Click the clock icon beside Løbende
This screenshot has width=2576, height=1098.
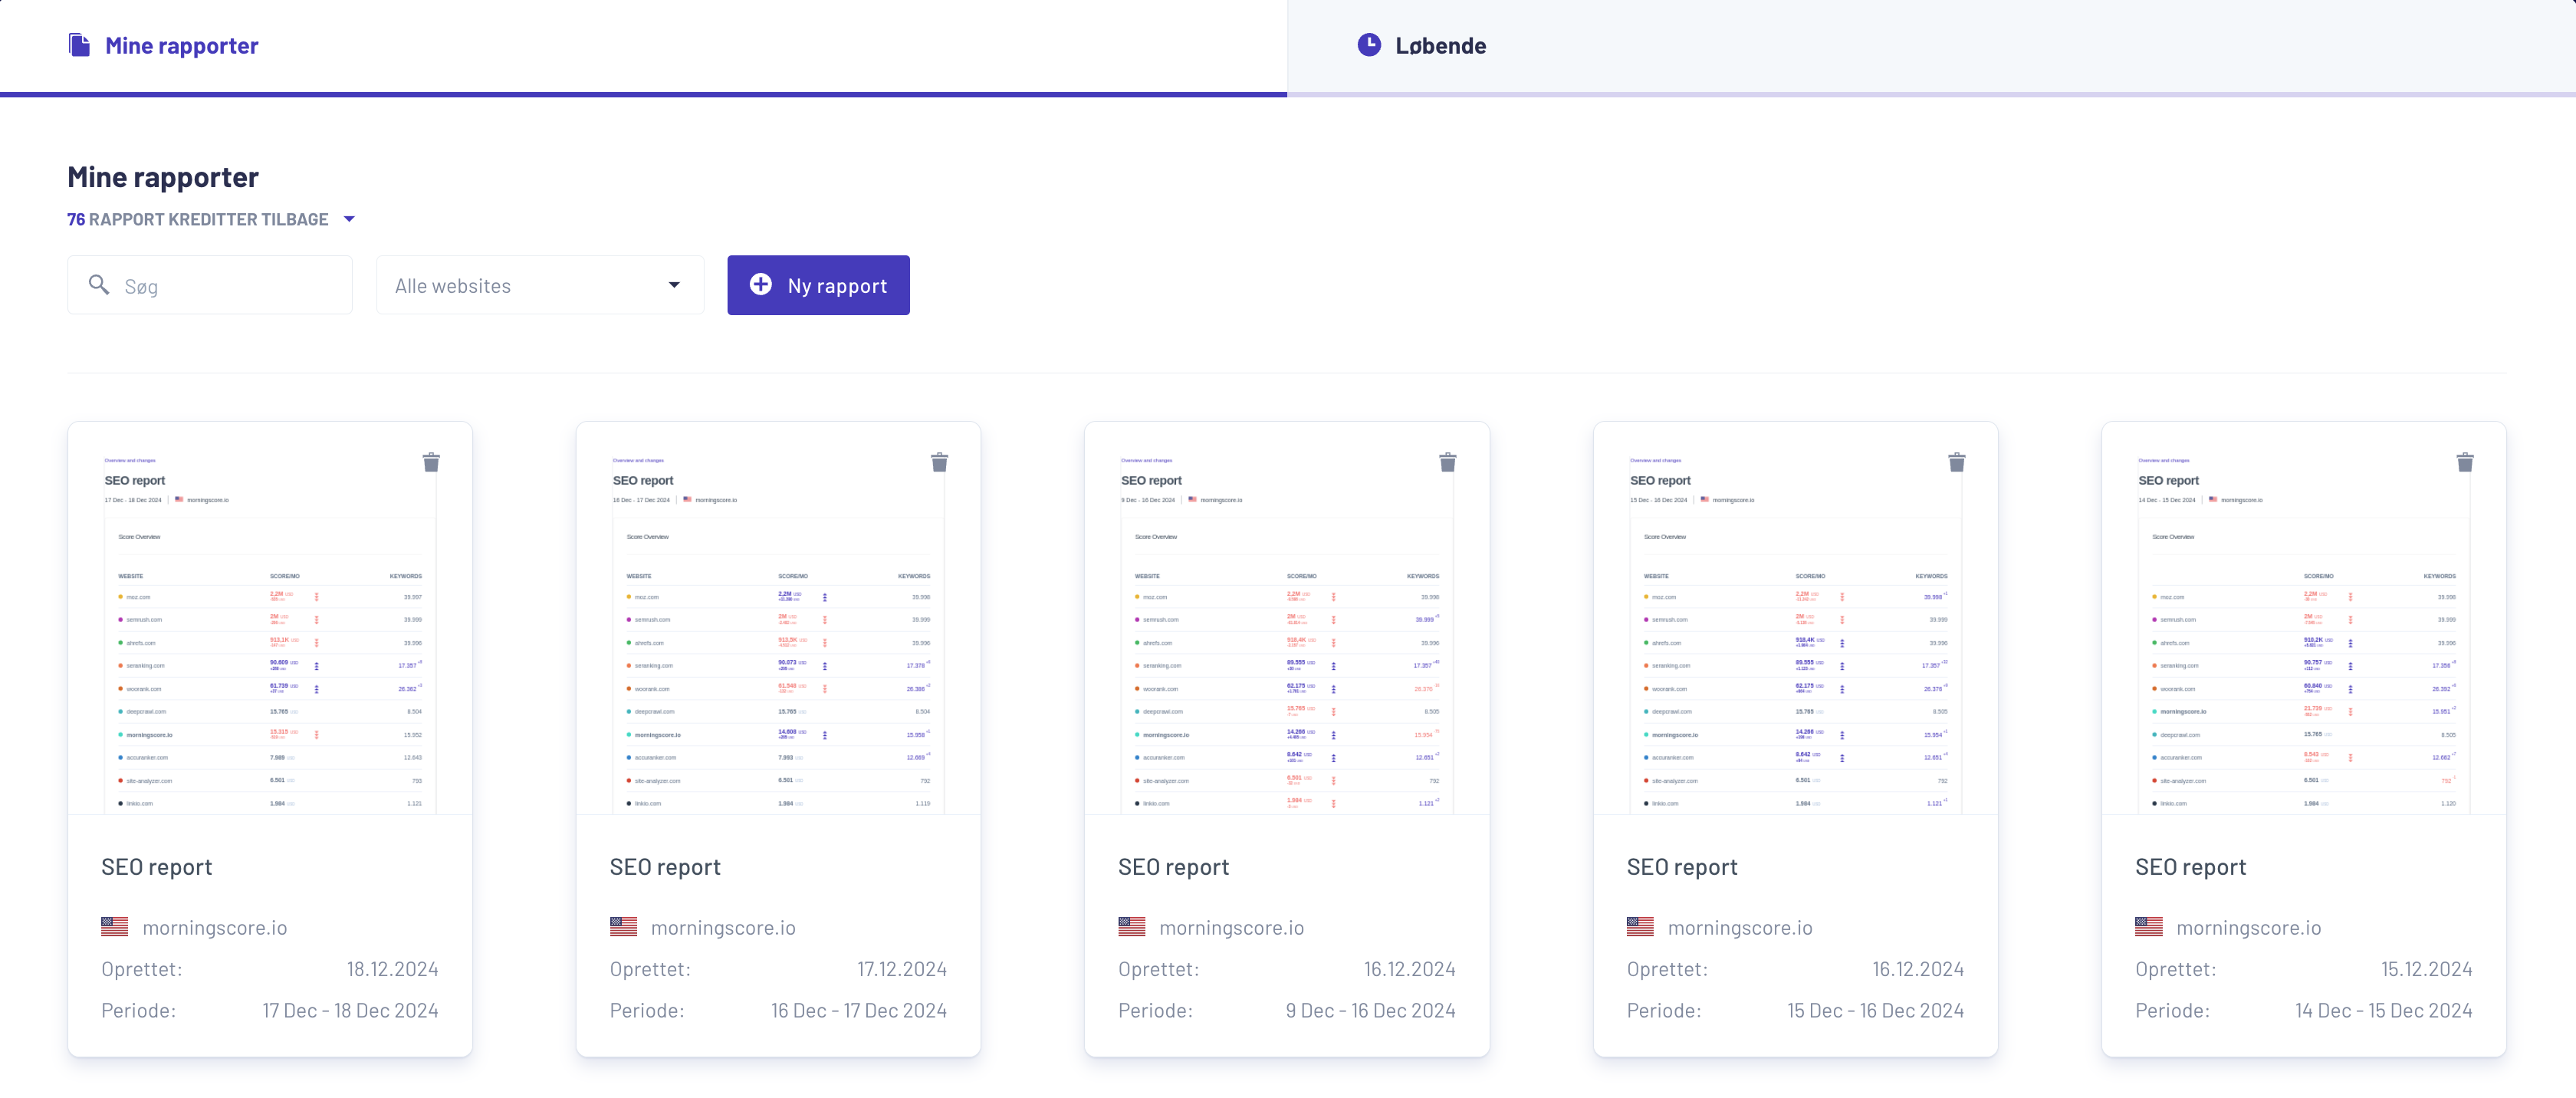point(1369,45)
